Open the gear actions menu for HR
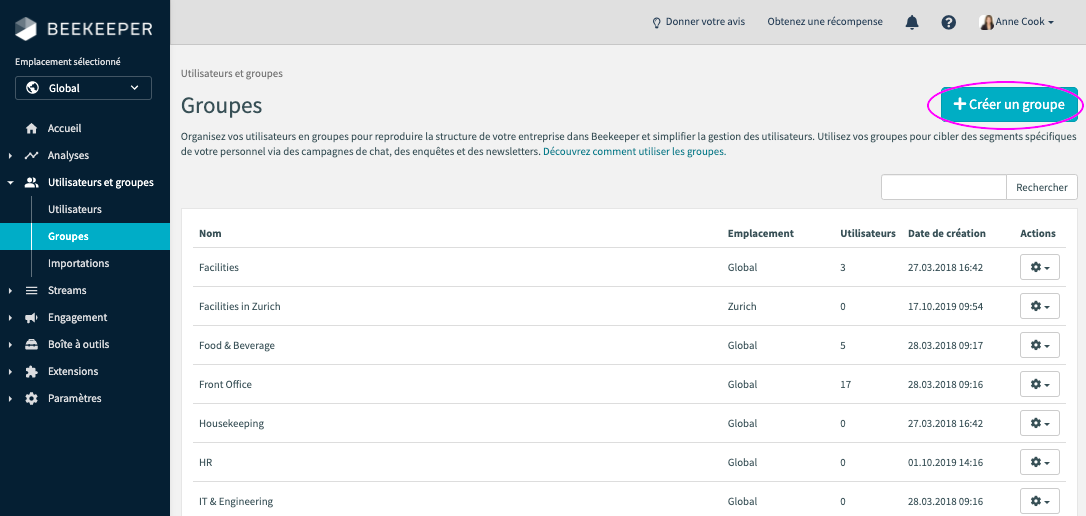1086x516 pixels. (x=1040, y=462)
